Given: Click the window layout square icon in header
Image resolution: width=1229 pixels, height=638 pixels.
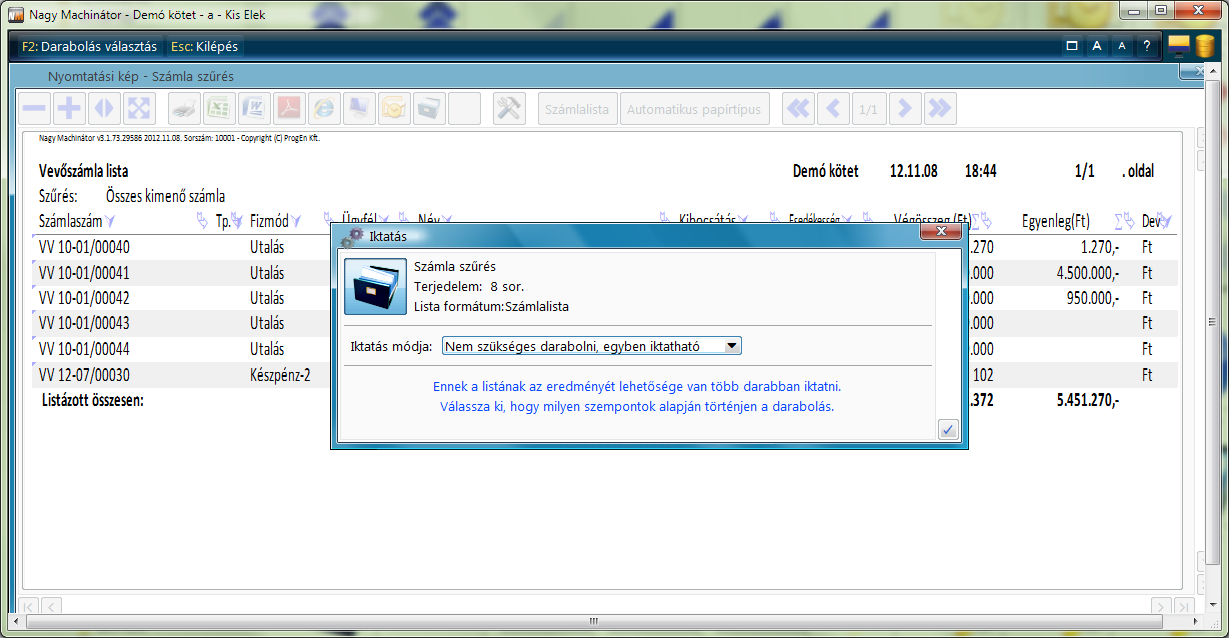Looking at the screenshot, I should 1072,46.
